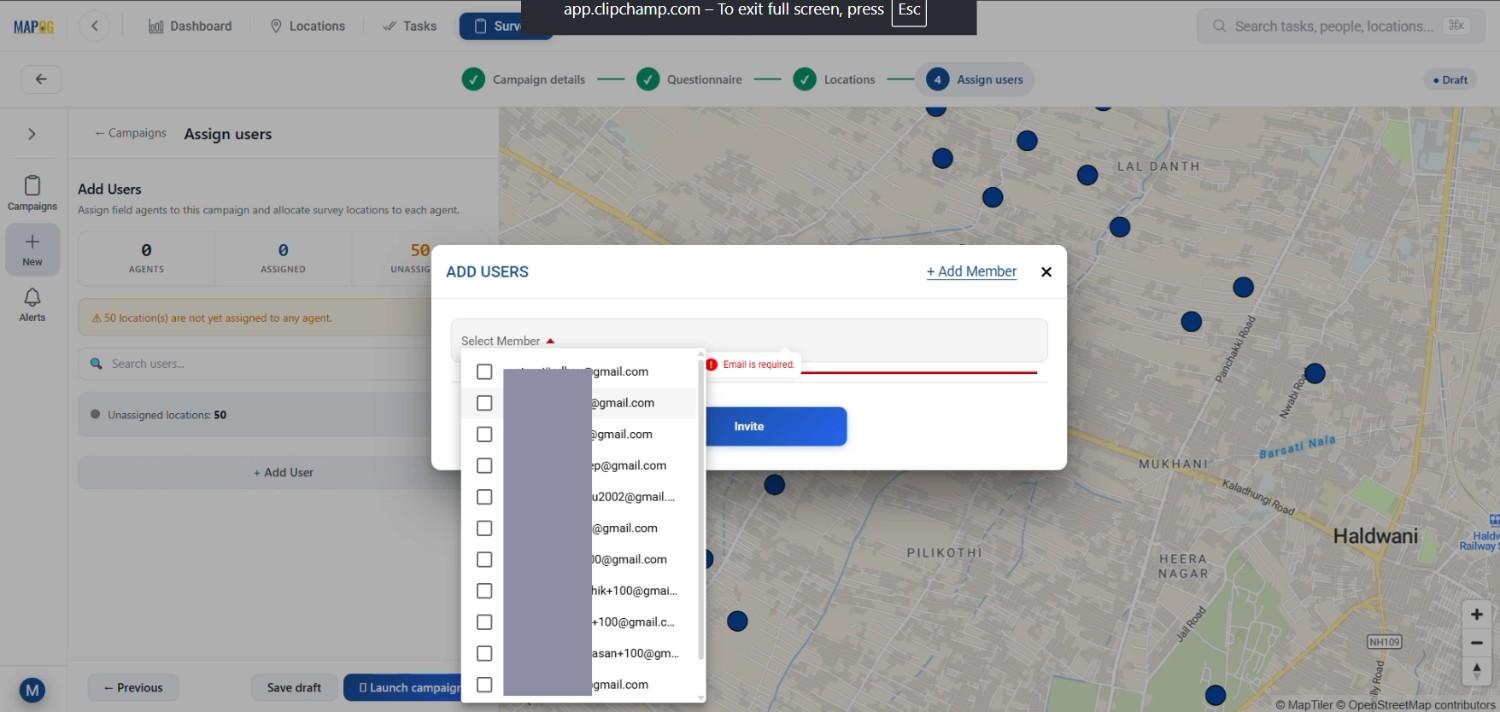Click the Invite button
The height and width of the screenshot is (712, 1500).
tap(749, 426)
